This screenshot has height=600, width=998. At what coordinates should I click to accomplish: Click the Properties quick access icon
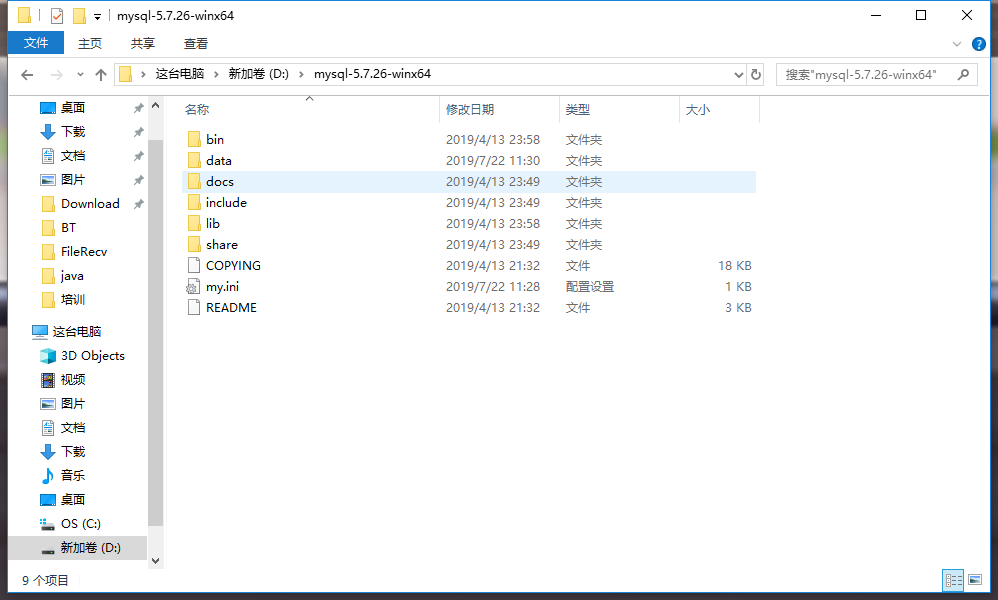pyautogui.click(x=57, y=15)
